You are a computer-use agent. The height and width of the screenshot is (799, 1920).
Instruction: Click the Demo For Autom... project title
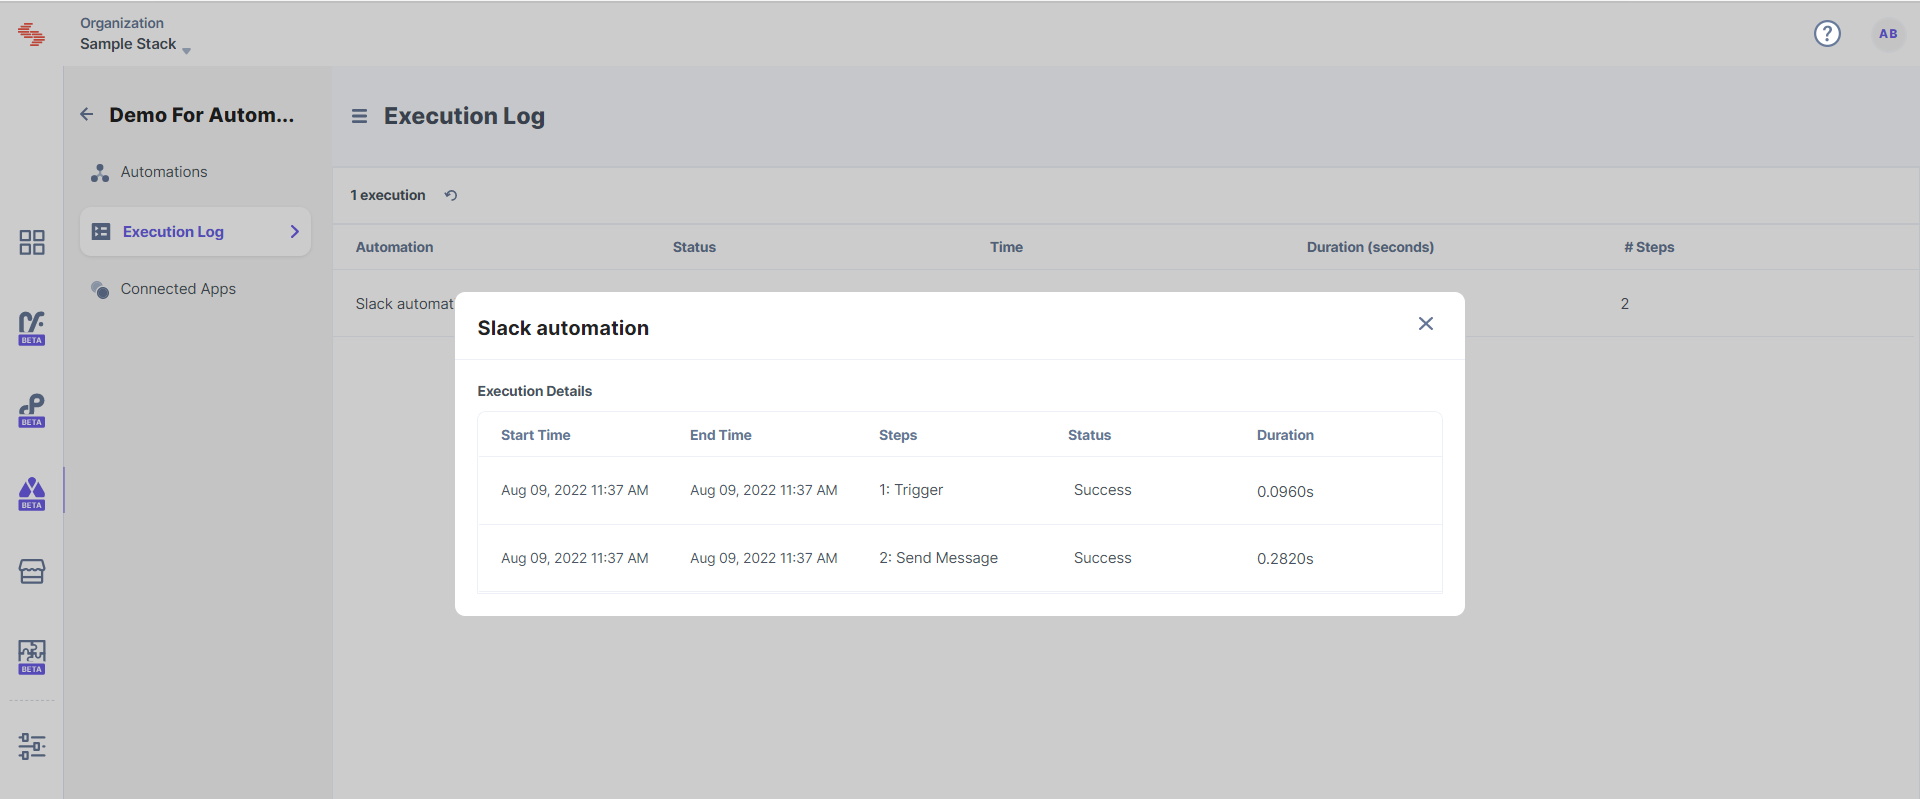pyautogui.click(x=201, y=115)
